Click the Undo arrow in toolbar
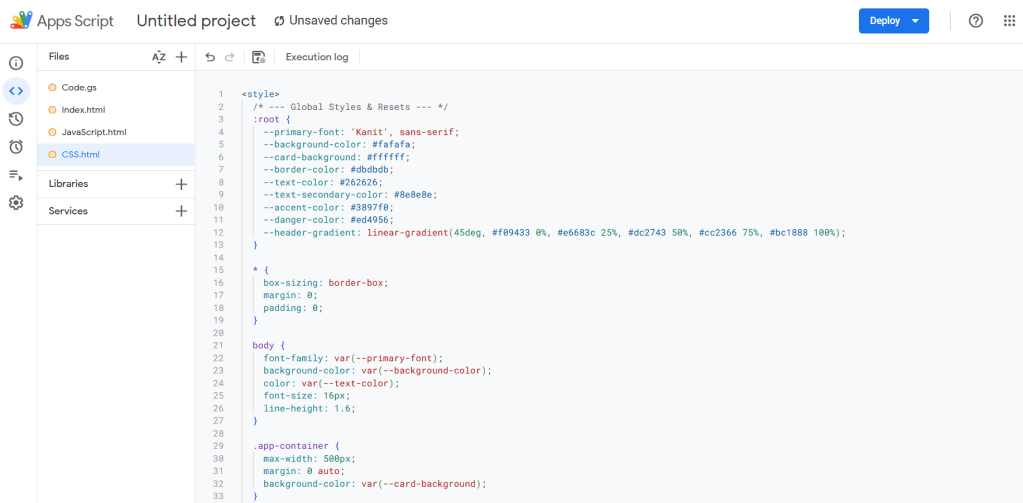Viewport: 1023px width, 503px height. tap(210, 57)
